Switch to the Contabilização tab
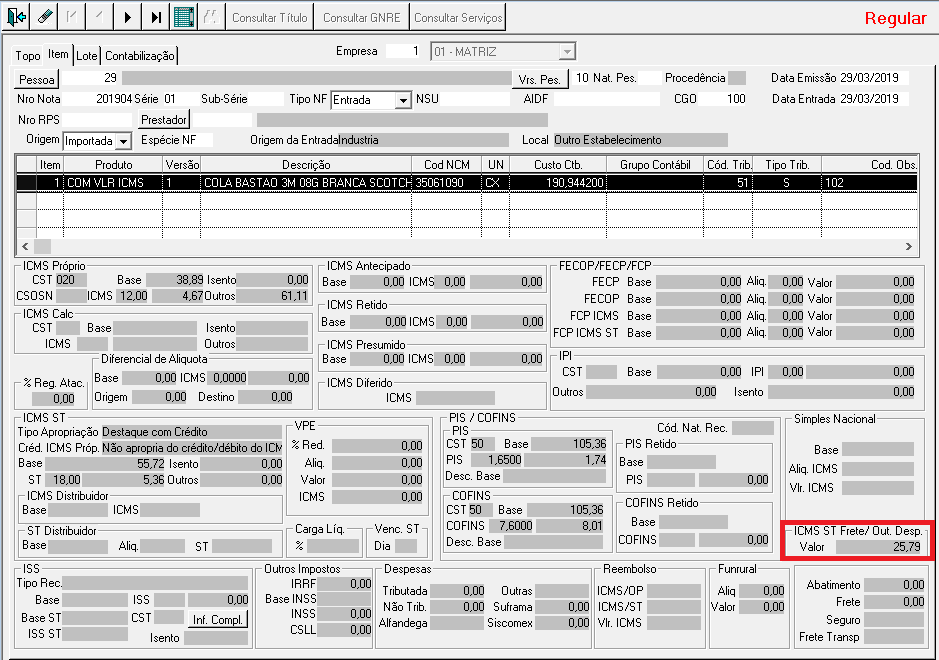 coord(140,56)
